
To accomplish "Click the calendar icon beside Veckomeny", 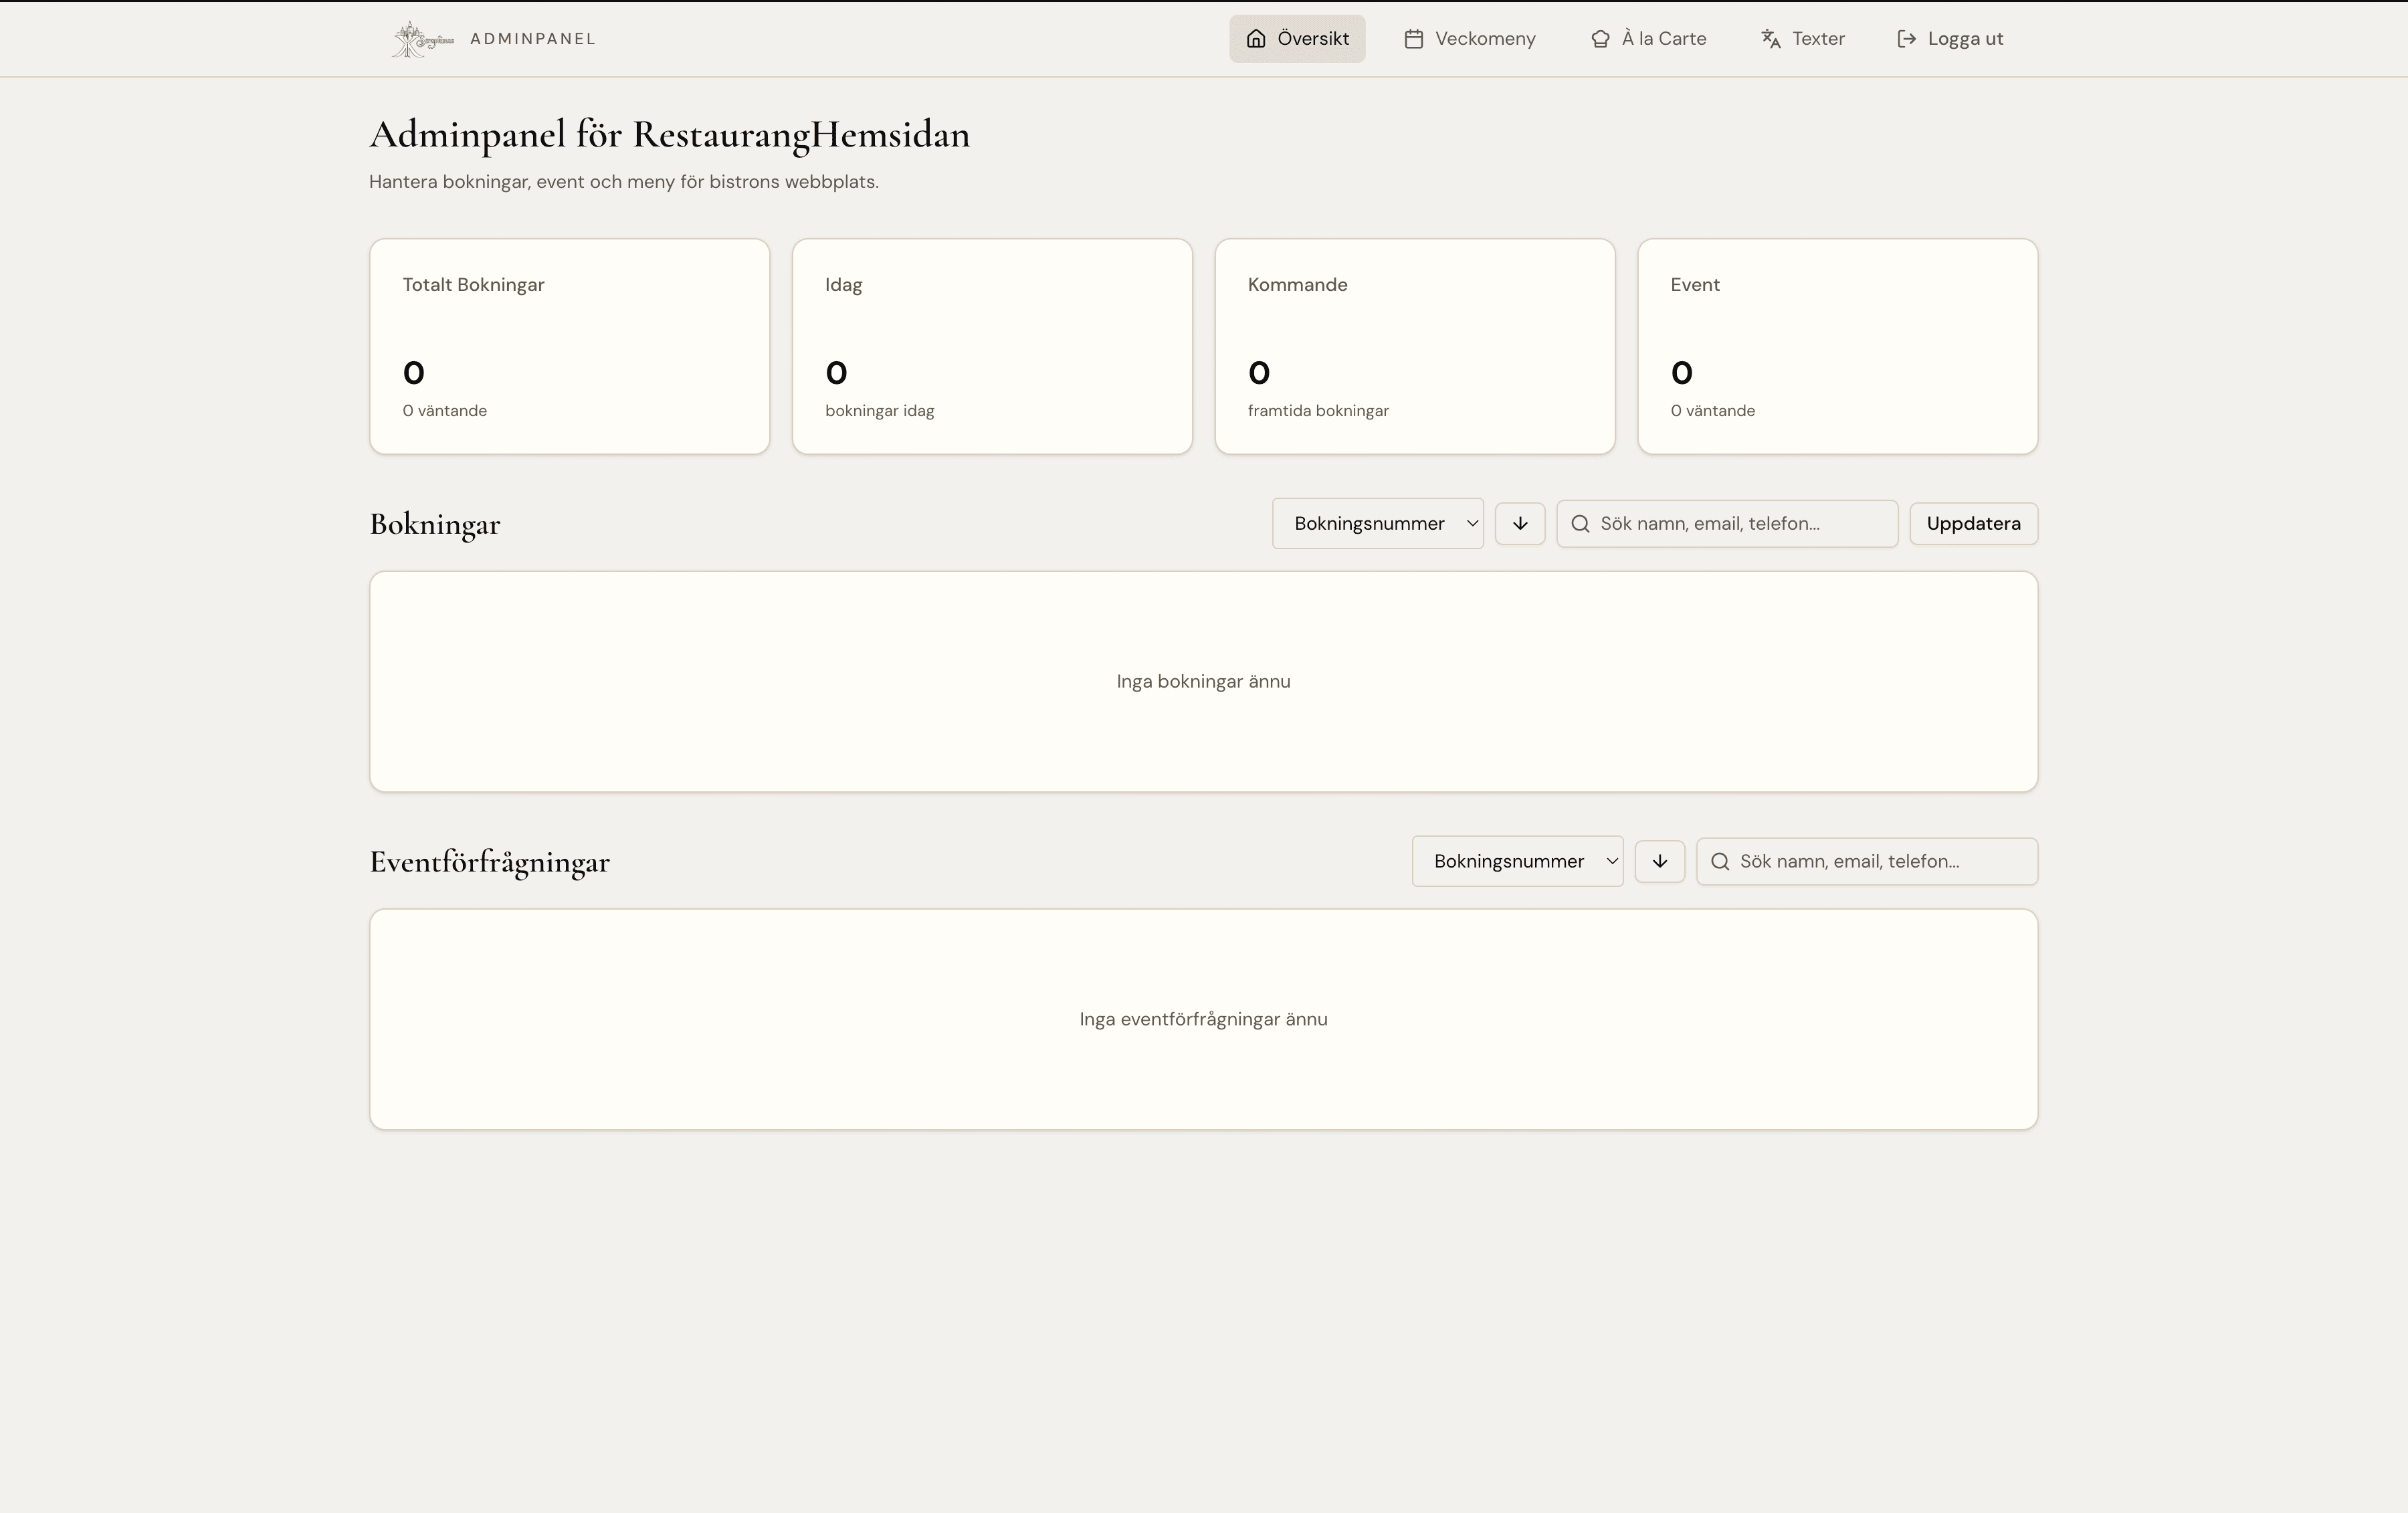I will coord(1413,39).
